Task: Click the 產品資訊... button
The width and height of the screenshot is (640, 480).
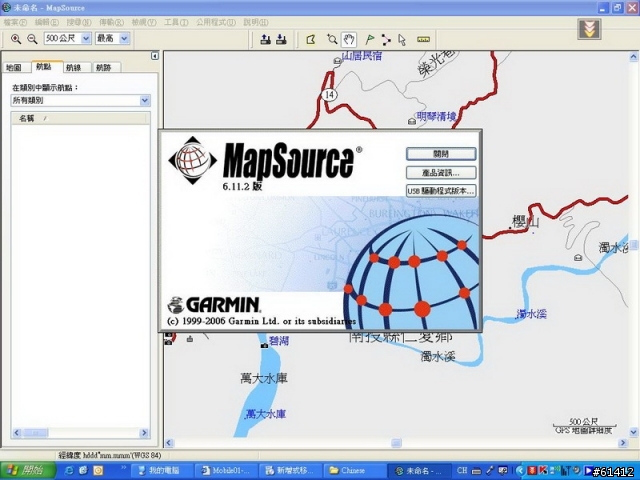Action: pyautogui.click(x=441, y=173)
